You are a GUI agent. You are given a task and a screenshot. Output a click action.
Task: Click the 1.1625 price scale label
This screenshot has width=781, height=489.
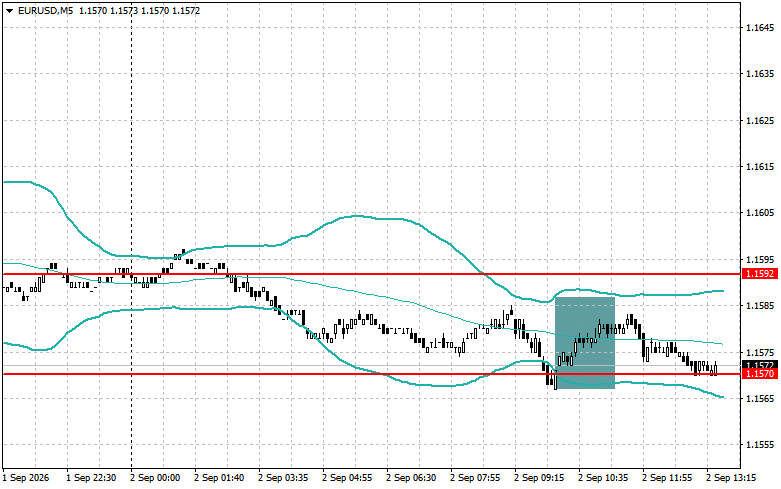760,120
